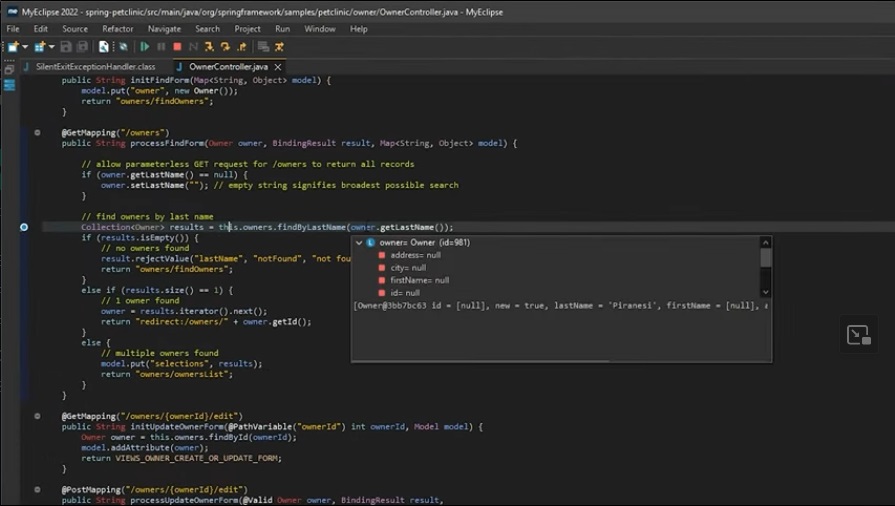
Task: Click the Suspend (pause) toolbar icon
Action: pyautogui.click(x=161, y=47)
